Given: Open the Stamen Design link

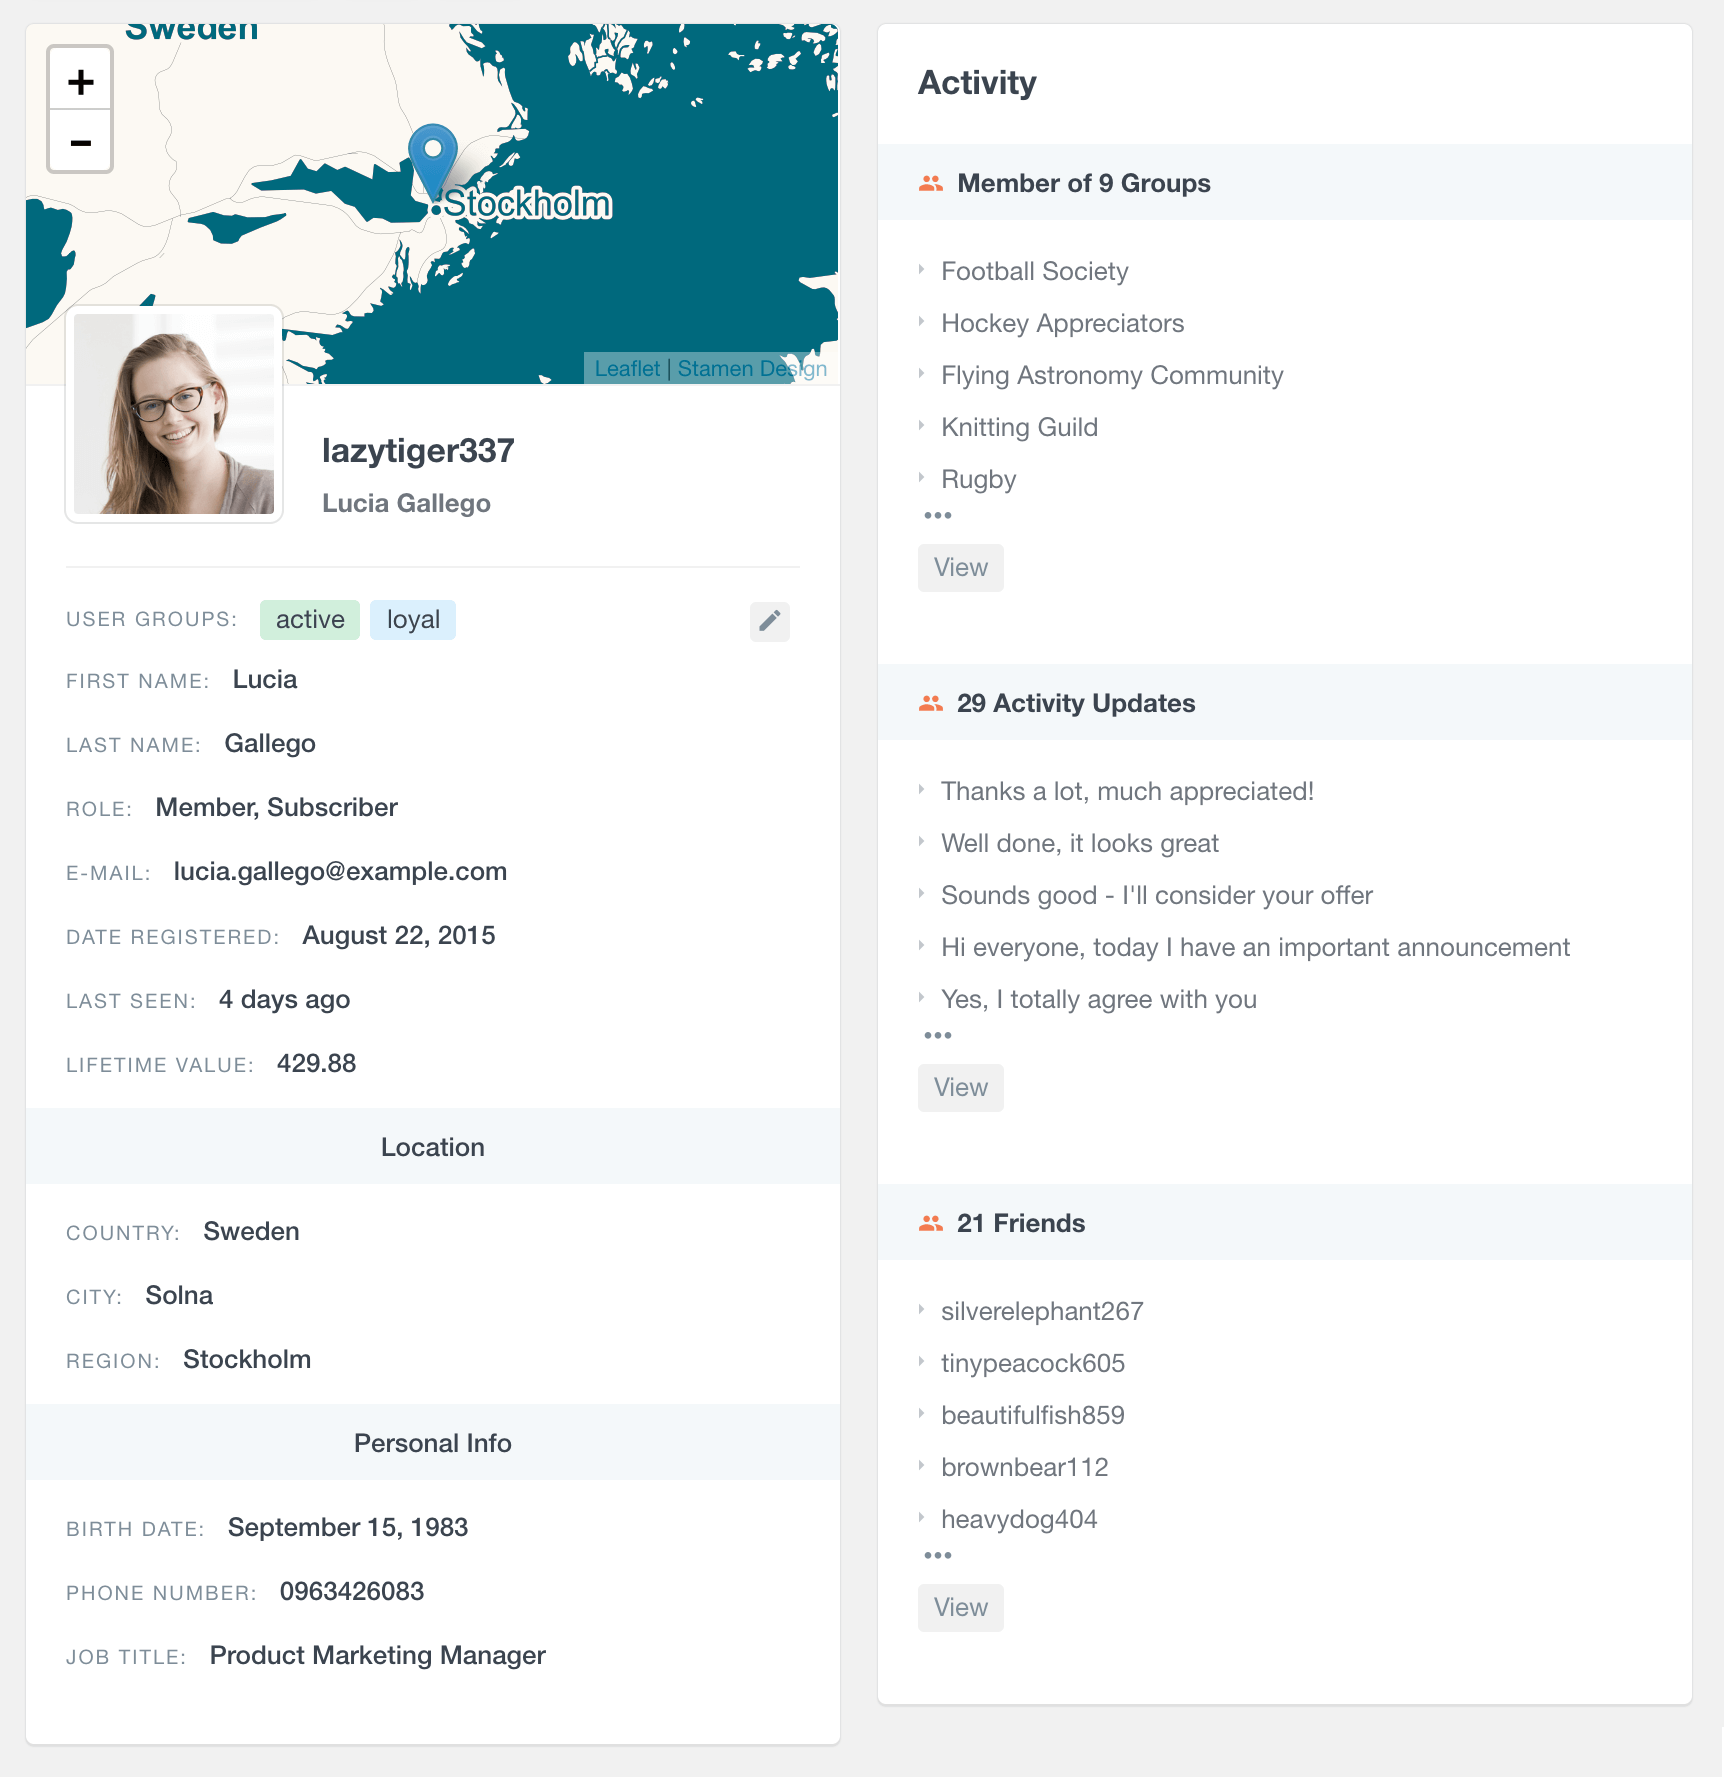Looking at the screenshot, I should [x=751, y=368].
